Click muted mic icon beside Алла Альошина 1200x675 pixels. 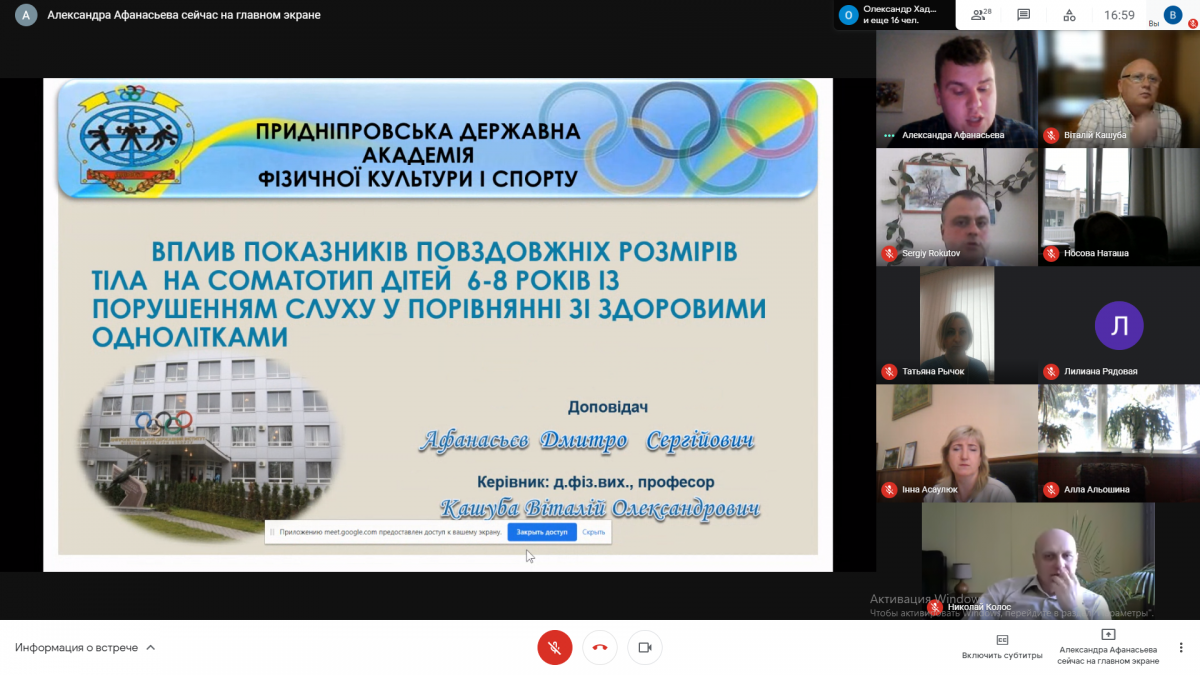pyautogui.click(x=1051, y=489)
